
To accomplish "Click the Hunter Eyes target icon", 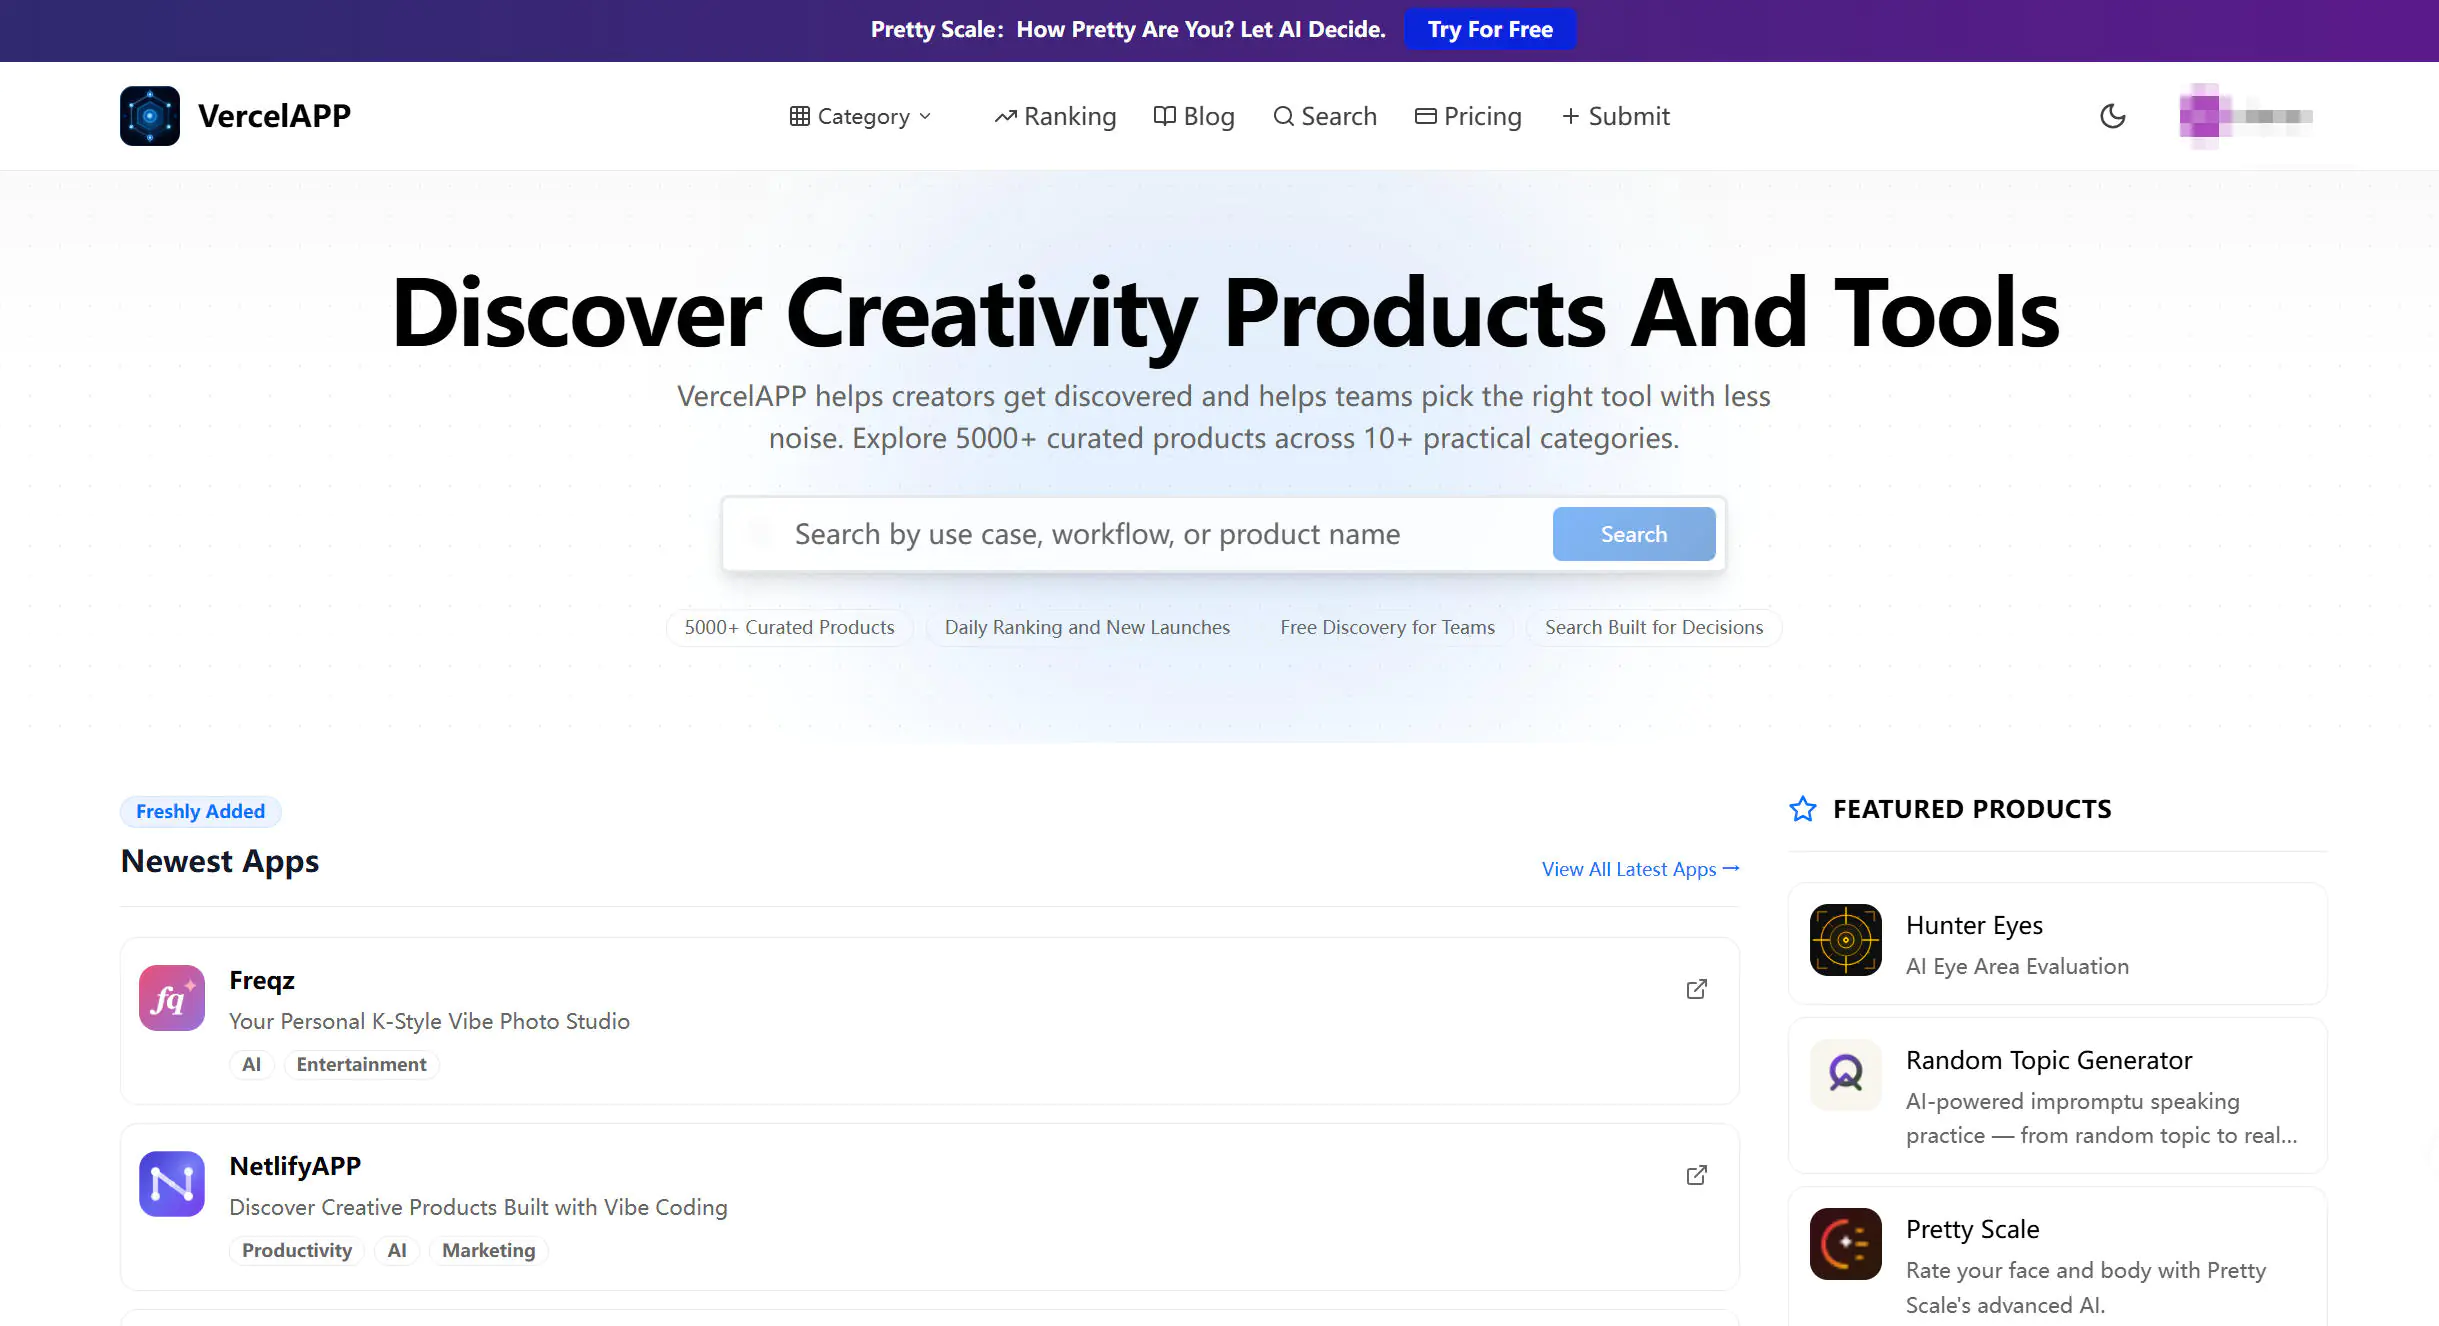I will [x=1845, y=940].
